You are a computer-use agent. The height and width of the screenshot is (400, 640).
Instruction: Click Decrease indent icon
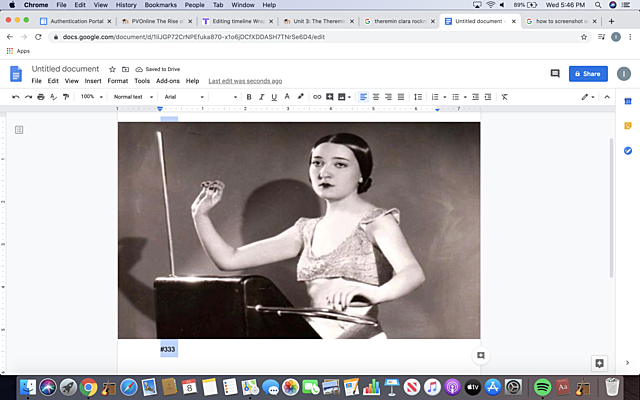[x=475, y=97]
